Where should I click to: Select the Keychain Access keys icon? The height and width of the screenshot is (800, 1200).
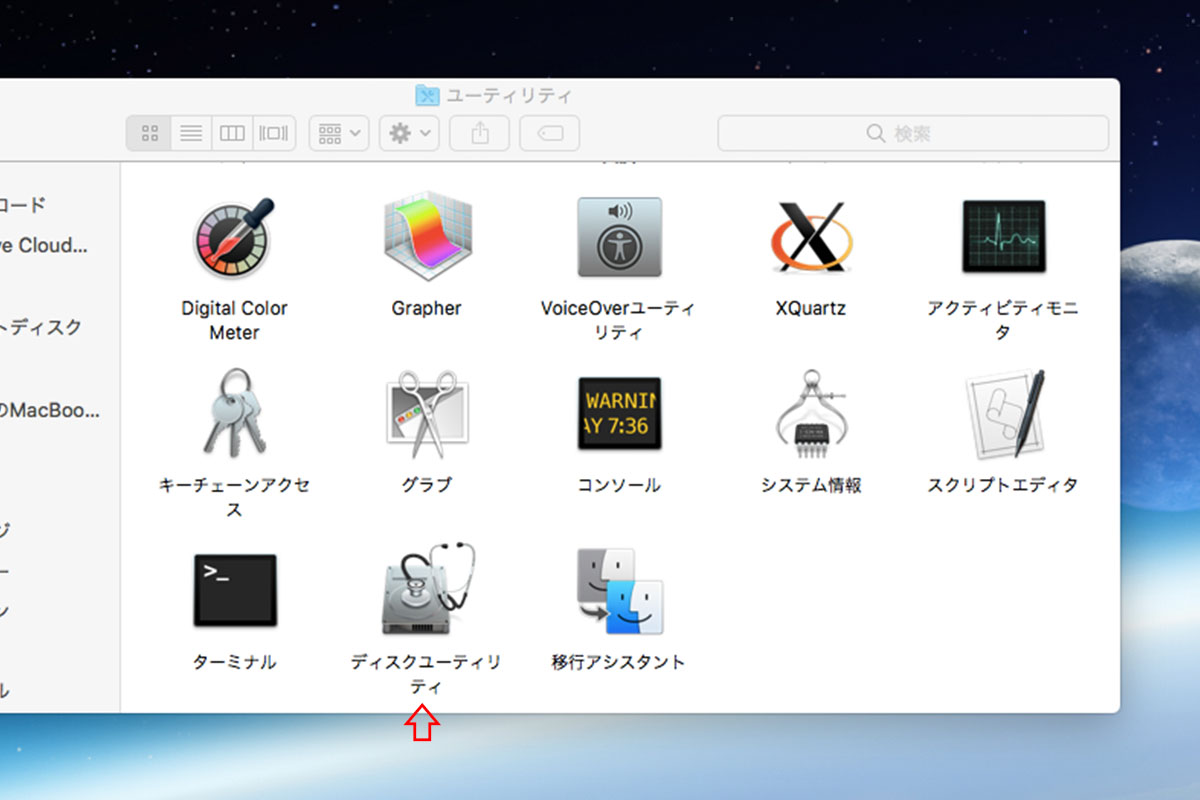pos(234,412)
